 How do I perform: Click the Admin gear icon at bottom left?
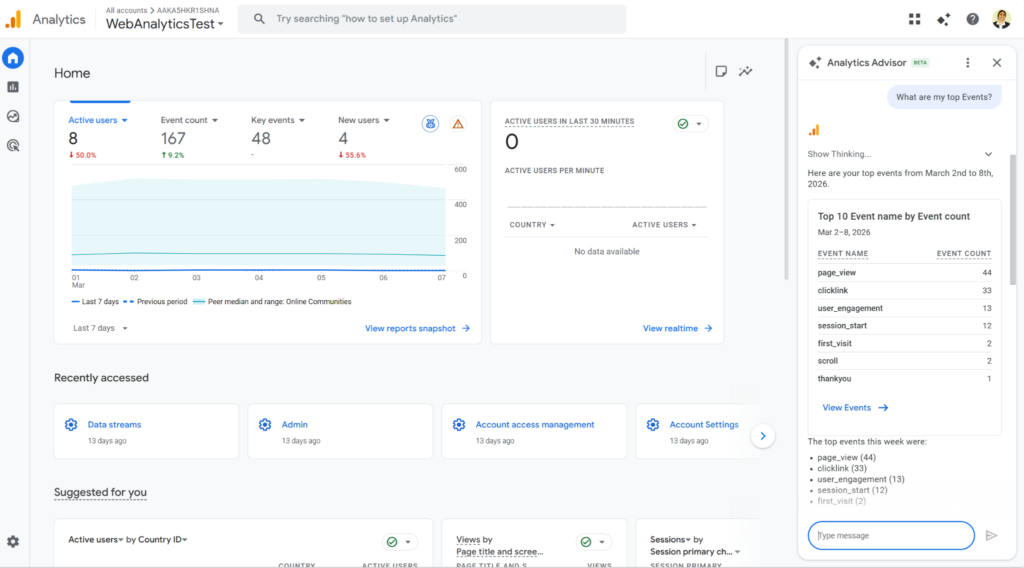coord(13,541)
